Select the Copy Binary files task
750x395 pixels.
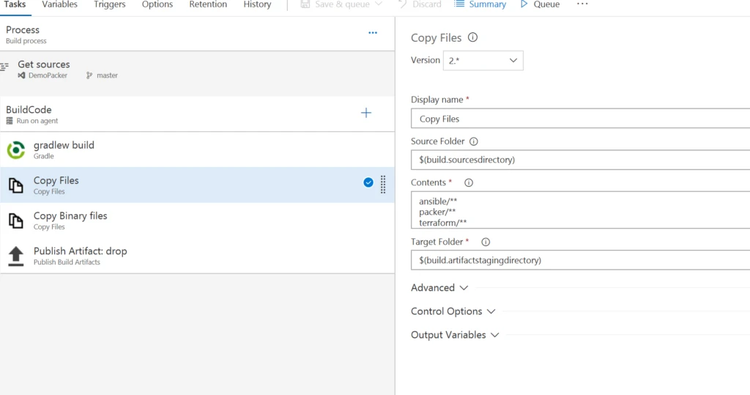197,220
